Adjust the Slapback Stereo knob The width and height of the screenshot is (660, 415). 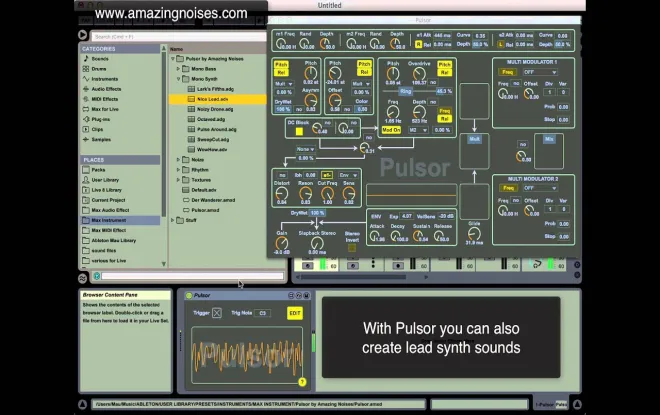[x=317, y=243]
